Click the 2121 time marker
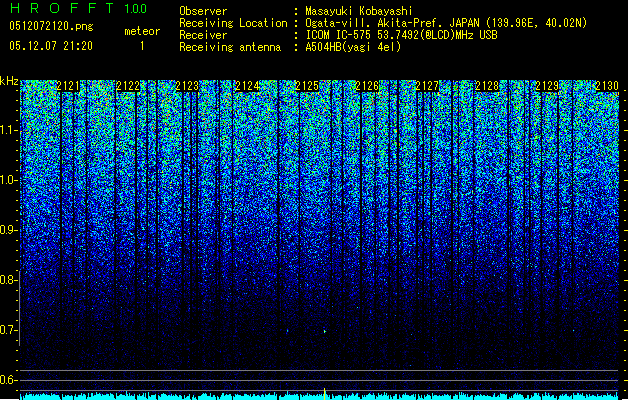 point(68,86)
